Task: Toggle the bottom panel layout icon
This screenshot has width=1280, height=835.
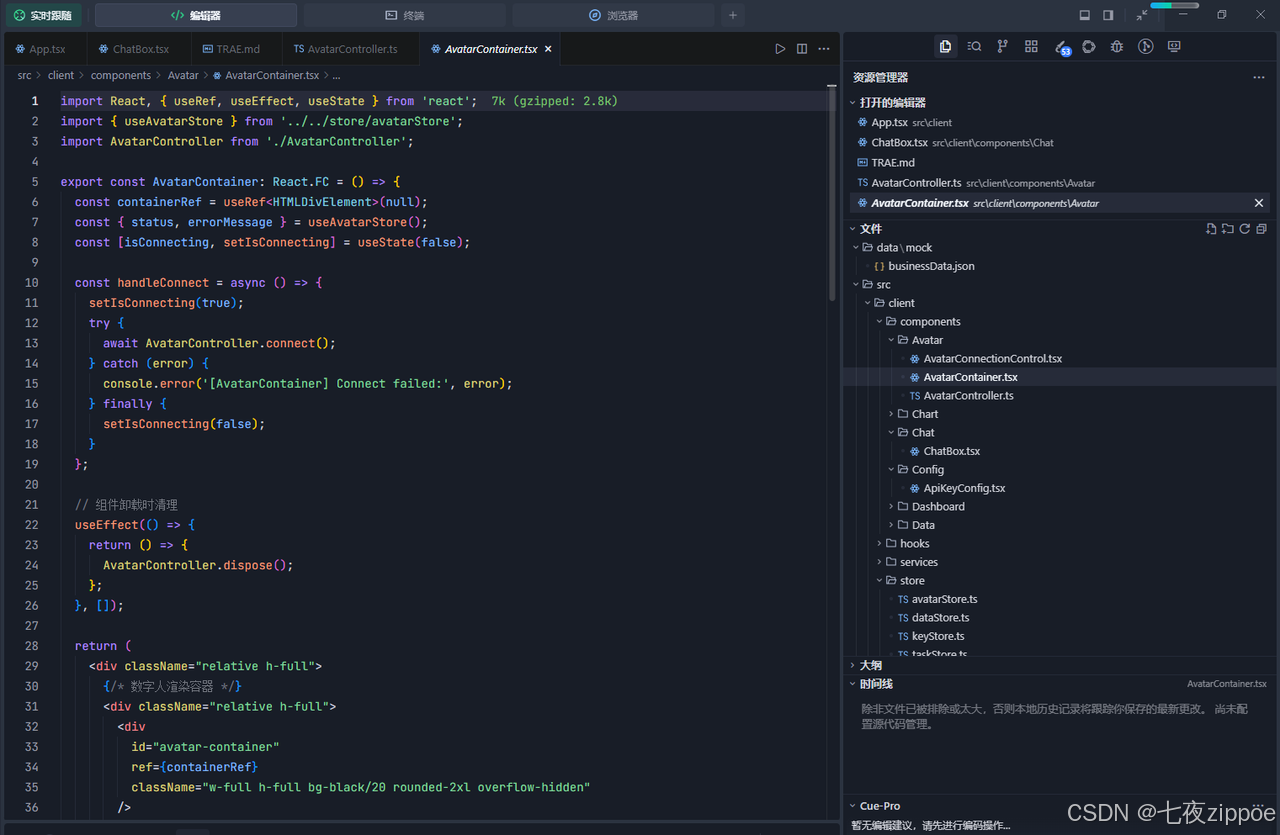Action: [1085, 15]
